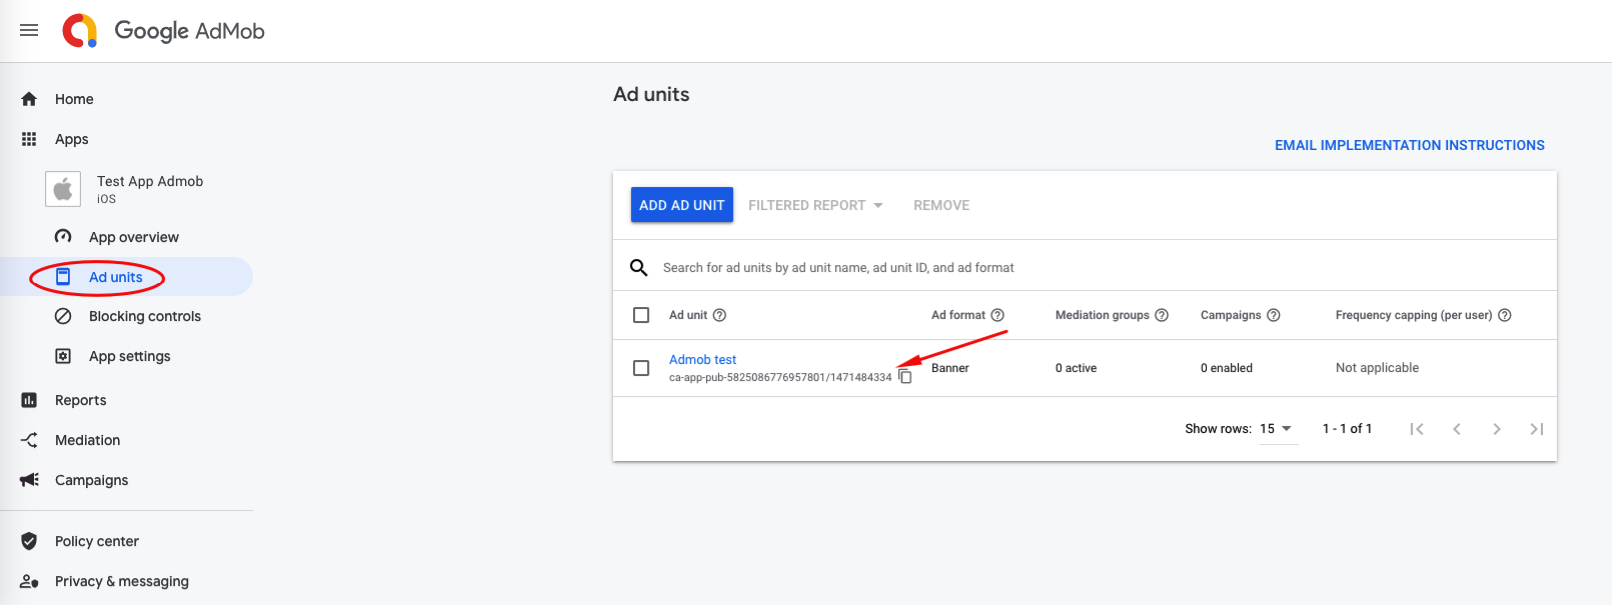
Task: Click the Banner ad format cell
Action: 950,368
